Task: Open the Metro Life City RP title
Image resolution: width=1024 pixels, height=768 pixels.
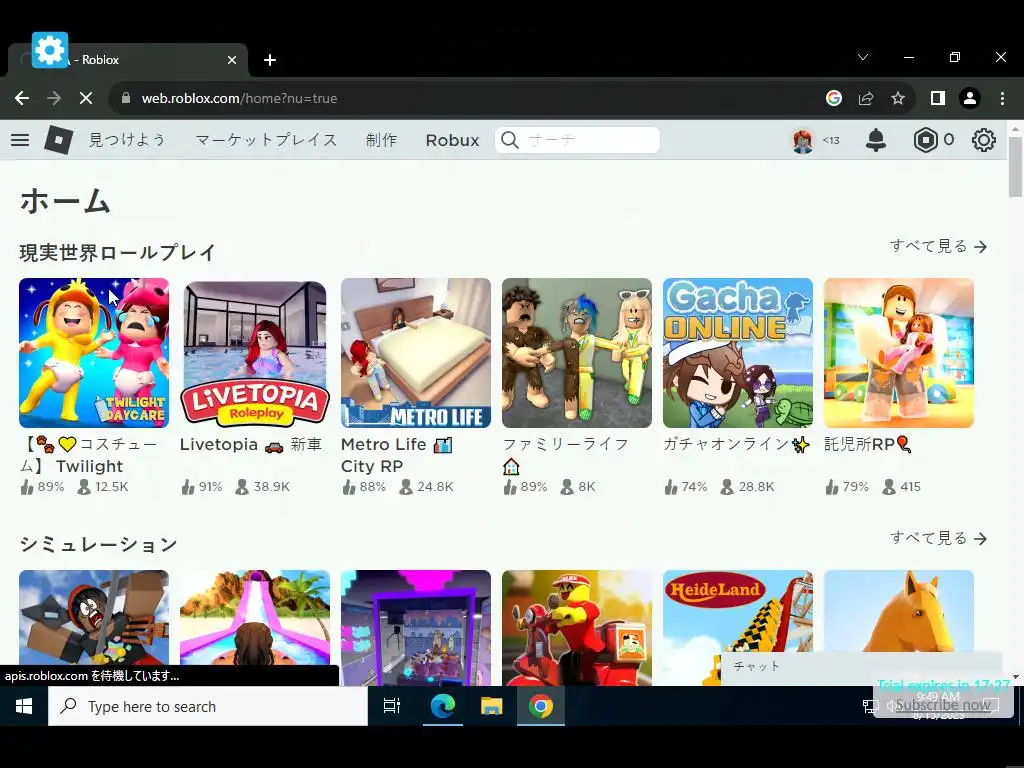Action: 396,455
